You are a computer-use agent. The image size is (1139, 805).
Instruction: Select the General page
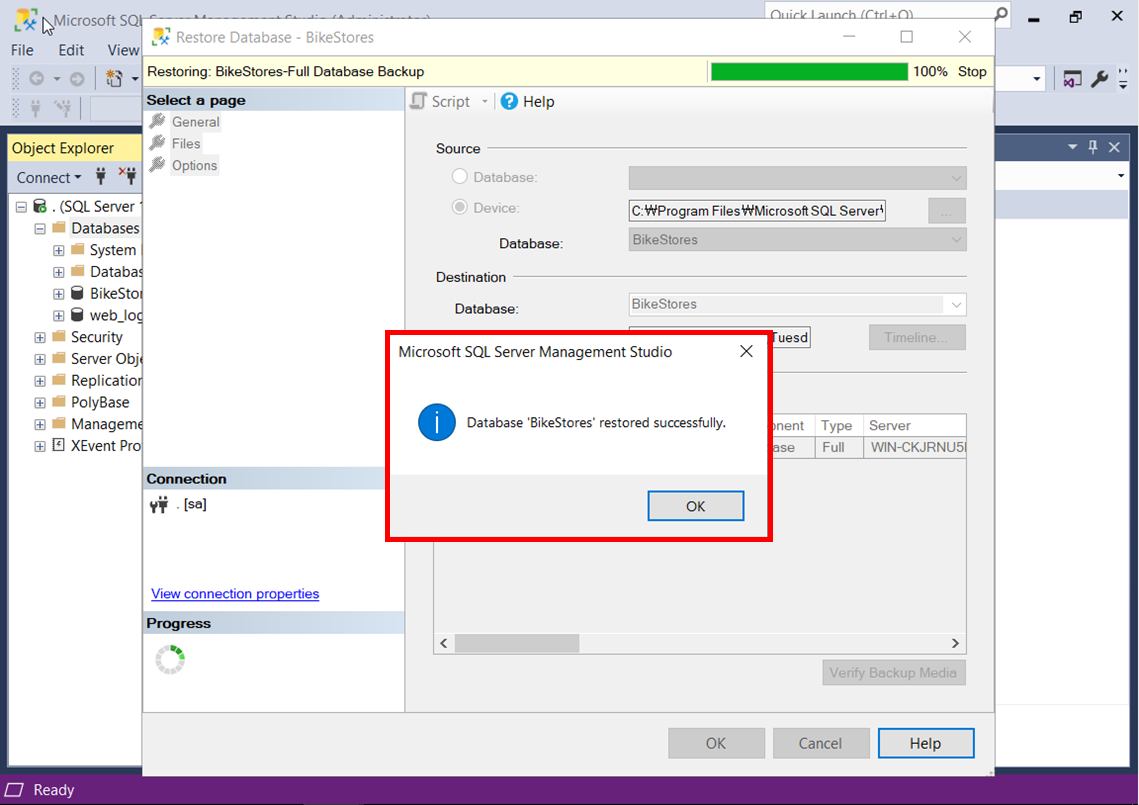[x=195, y=122]
